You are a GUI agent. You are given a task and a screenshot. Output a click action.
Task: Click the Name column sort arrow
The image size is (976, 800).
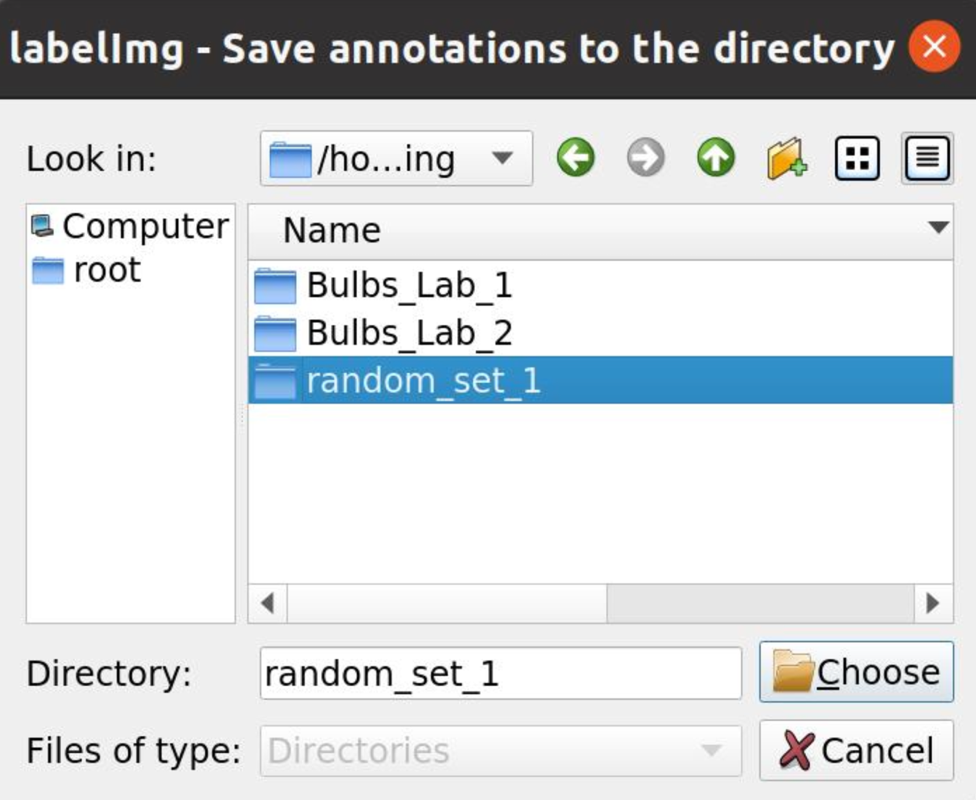tap(938, 228)
